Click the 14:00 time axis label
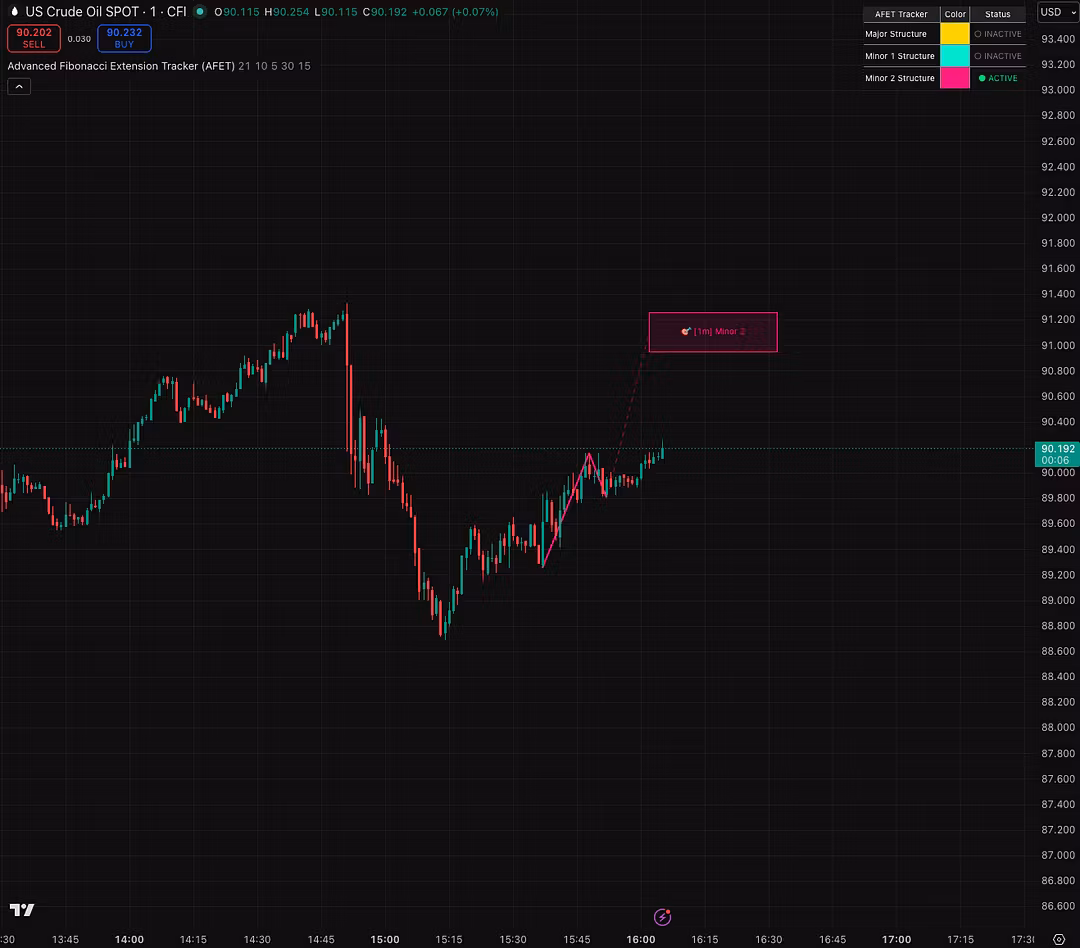Image resolution: width=1080 pixels, height=948 pixels. click(129, 939)
